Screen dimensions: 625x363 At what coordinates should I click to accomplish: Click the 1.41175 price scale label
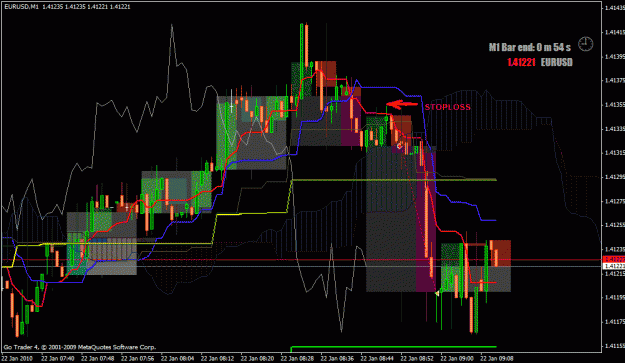(x=615, y=322)
